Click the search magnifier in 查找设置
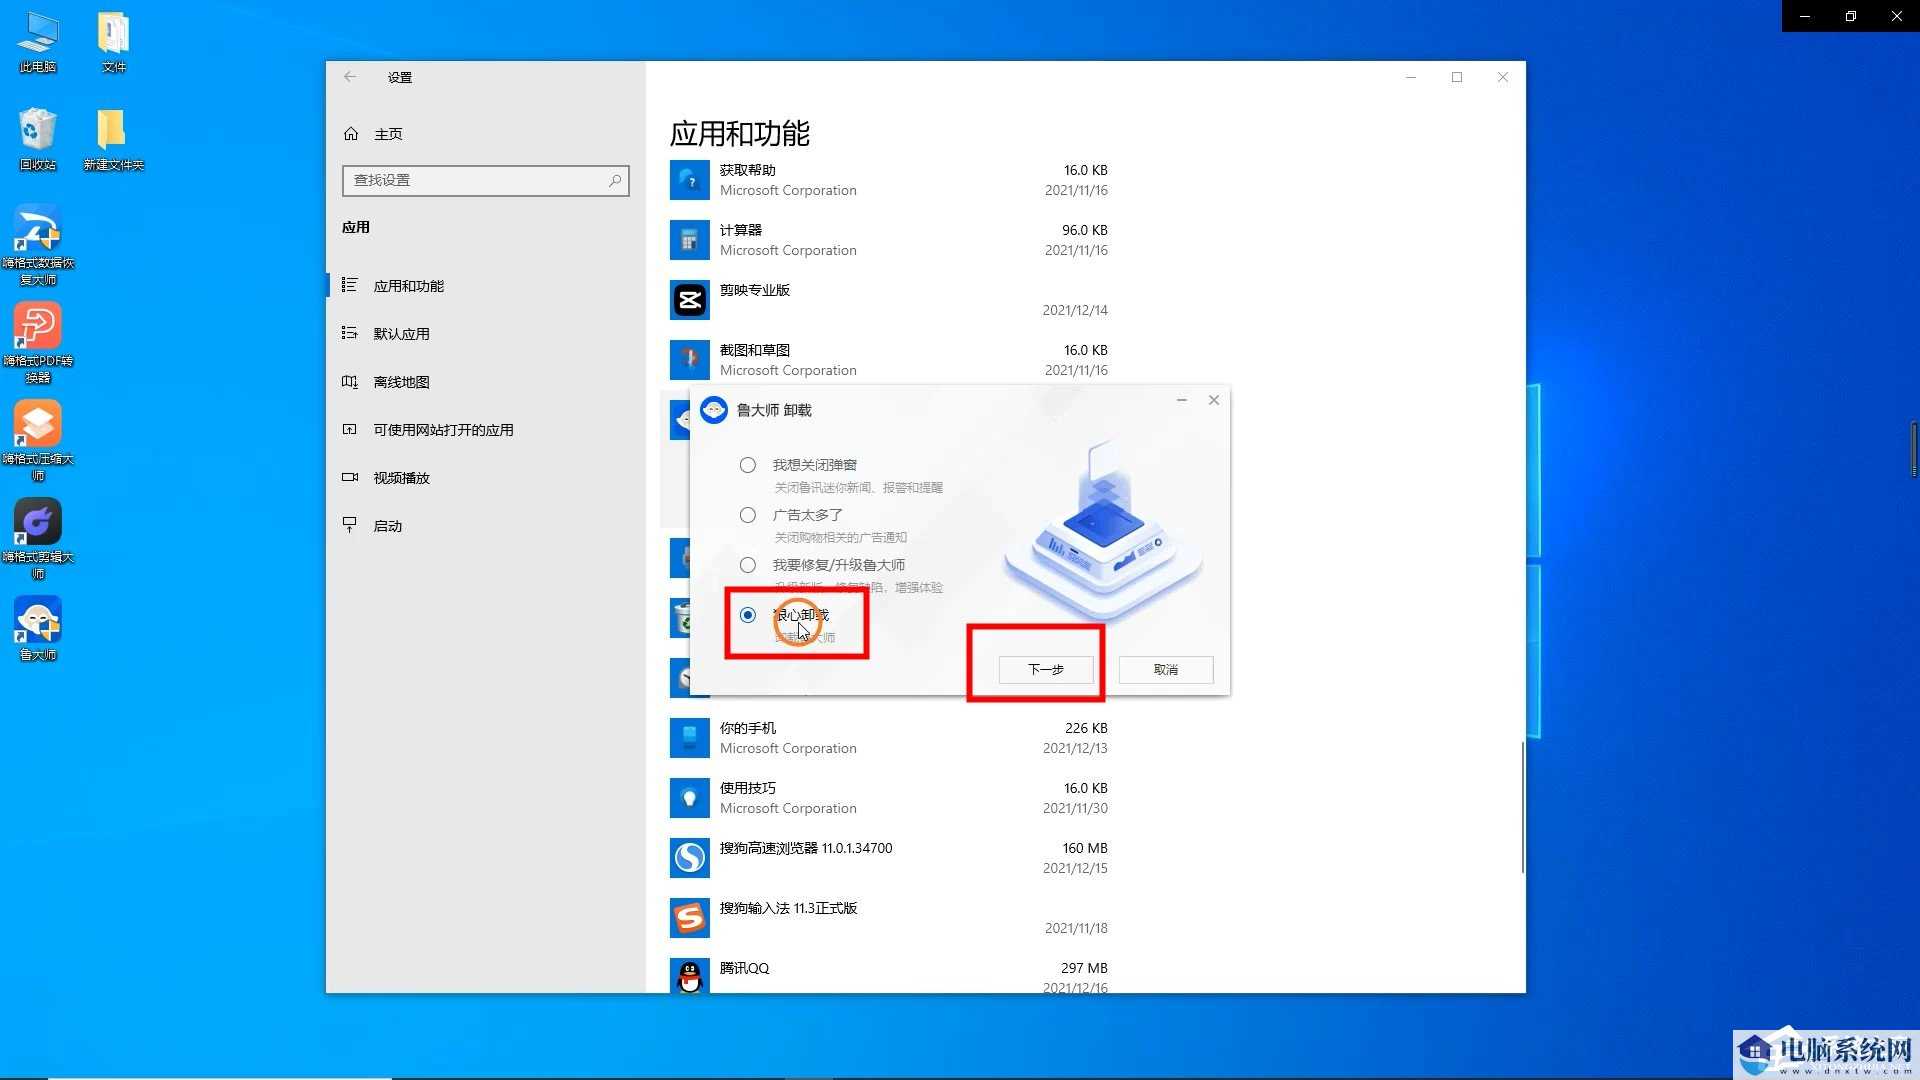 click(615, 180)
